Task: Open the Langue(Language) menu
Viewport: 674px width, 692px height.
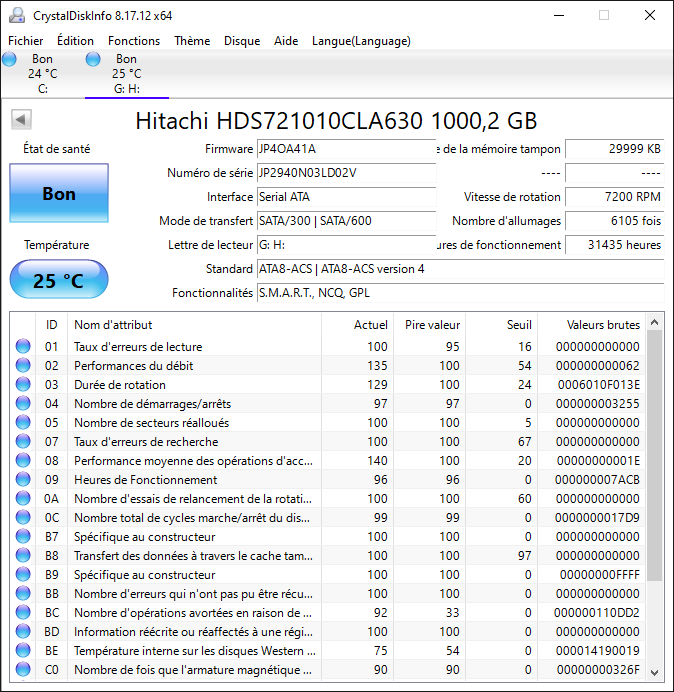Action: pyautogui.click(x=361, y=41)
